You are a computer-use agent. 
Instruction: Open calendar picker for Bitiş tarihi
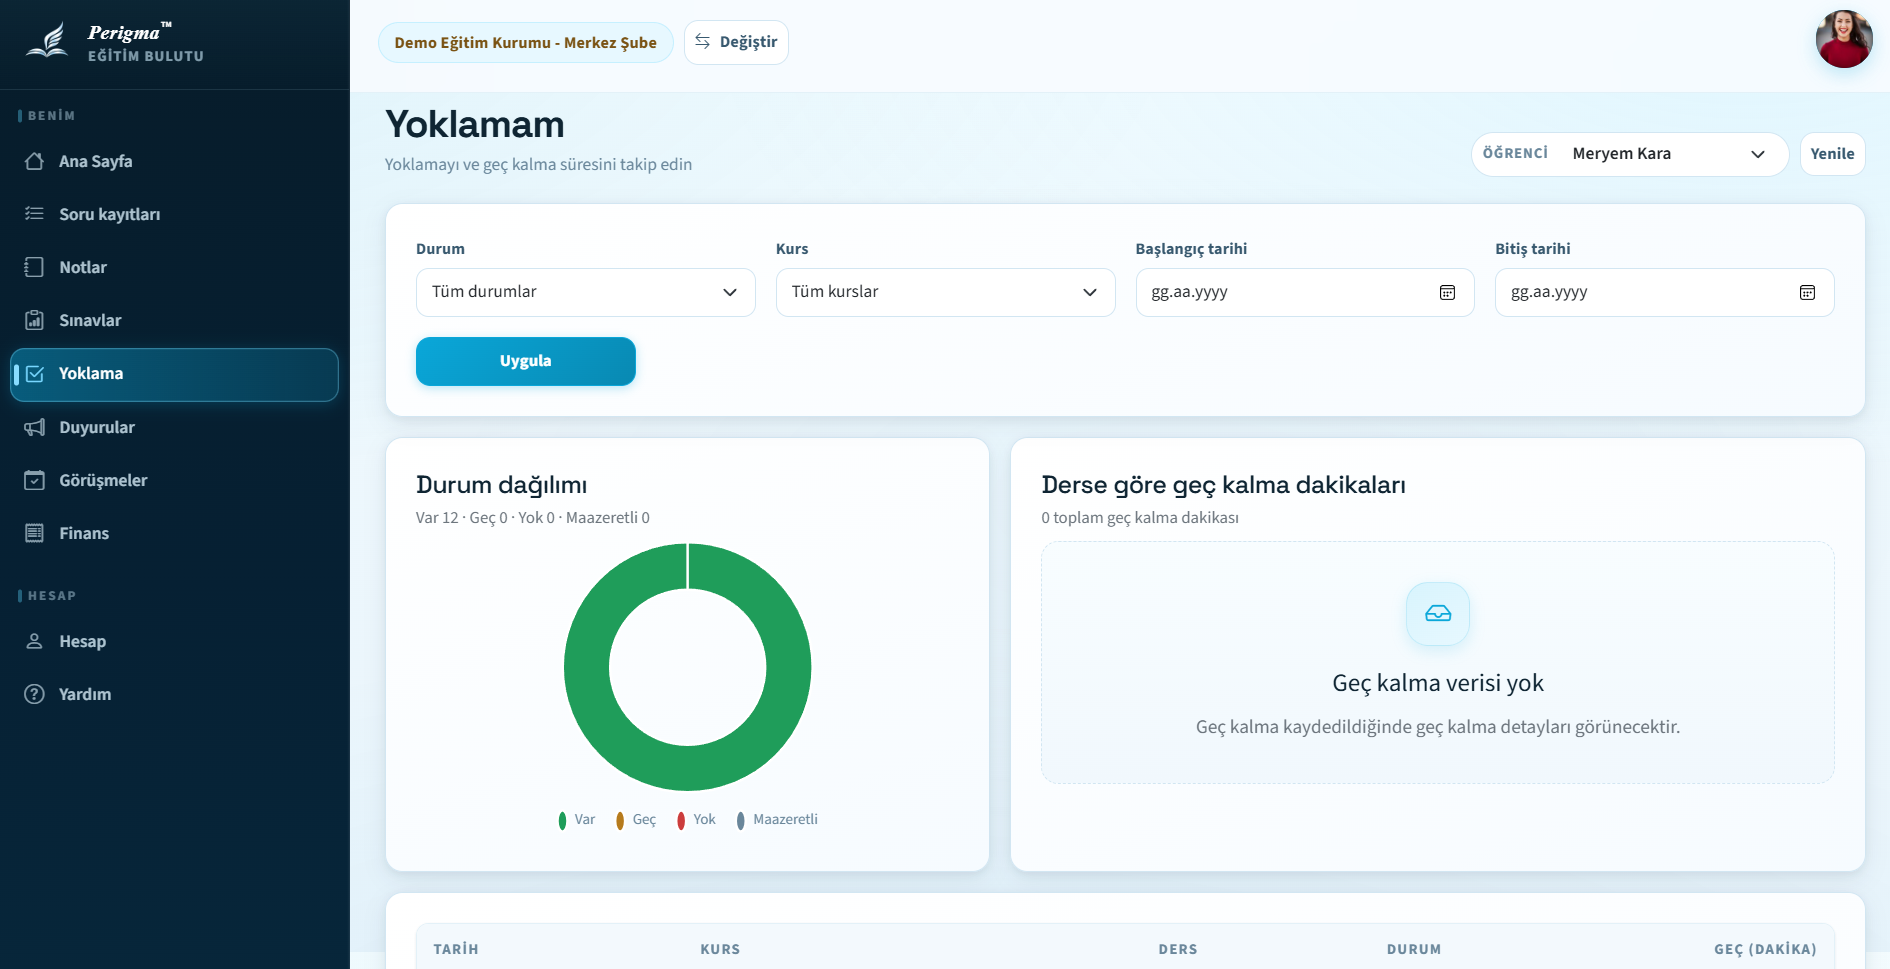point(1807,292)
